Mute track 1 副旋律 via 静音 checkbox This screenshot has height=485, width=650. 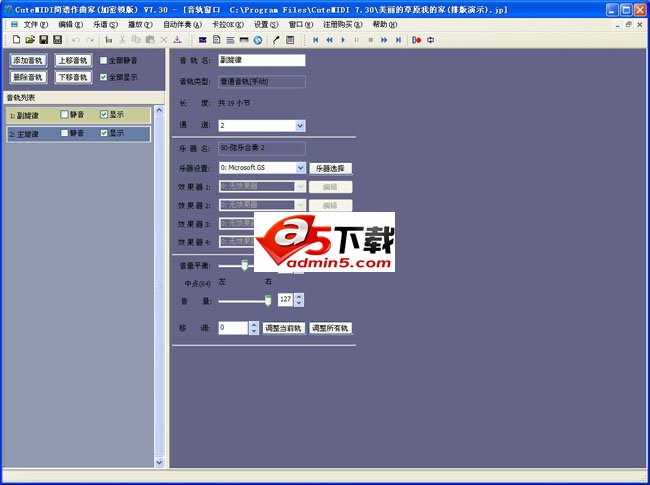pyautogui.click(x=64, y=114)
